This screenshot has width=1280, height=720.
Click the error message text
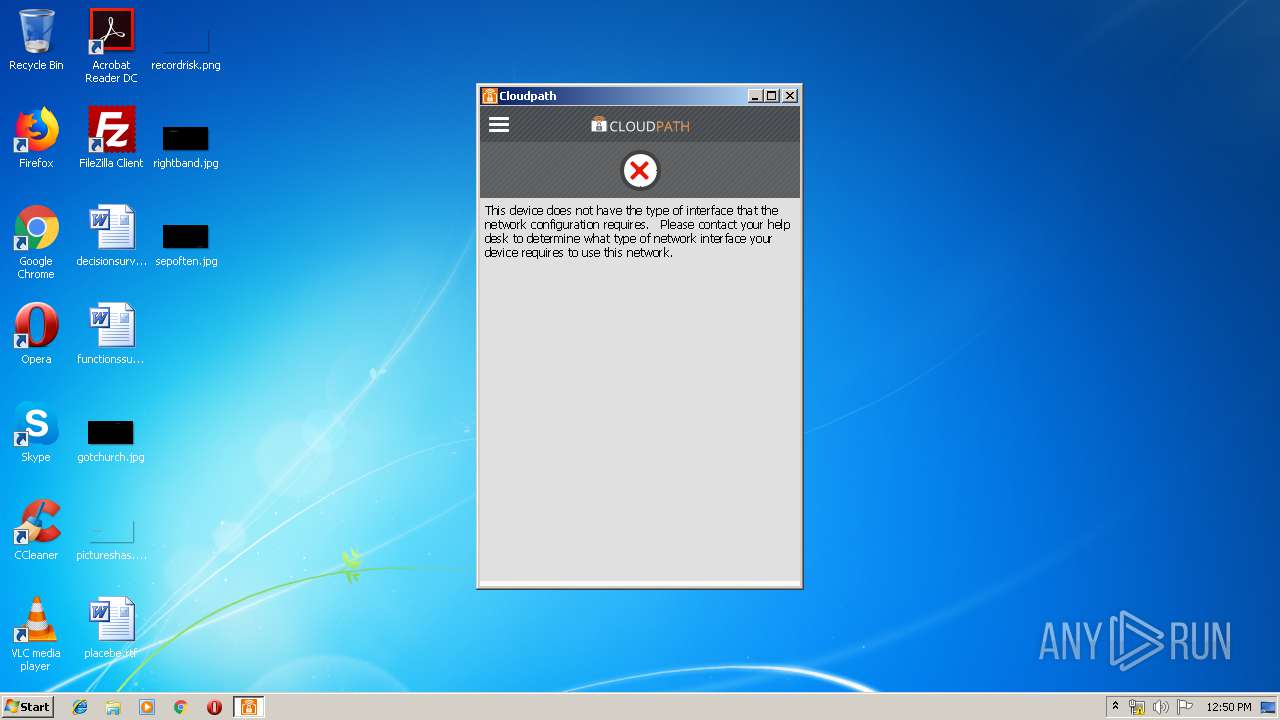pos(637,232)
